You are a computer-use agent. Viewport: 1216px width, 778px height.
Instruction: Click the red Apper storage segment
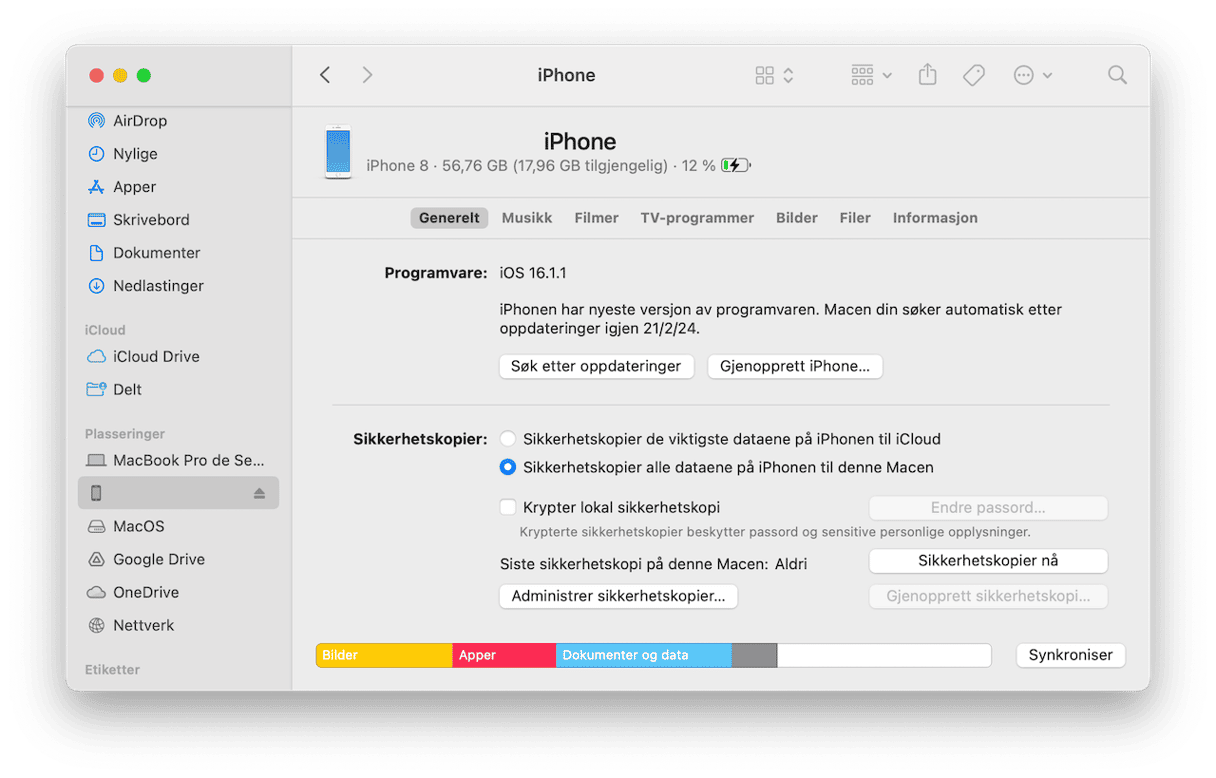pyautogui.click(x=504, y=655)
